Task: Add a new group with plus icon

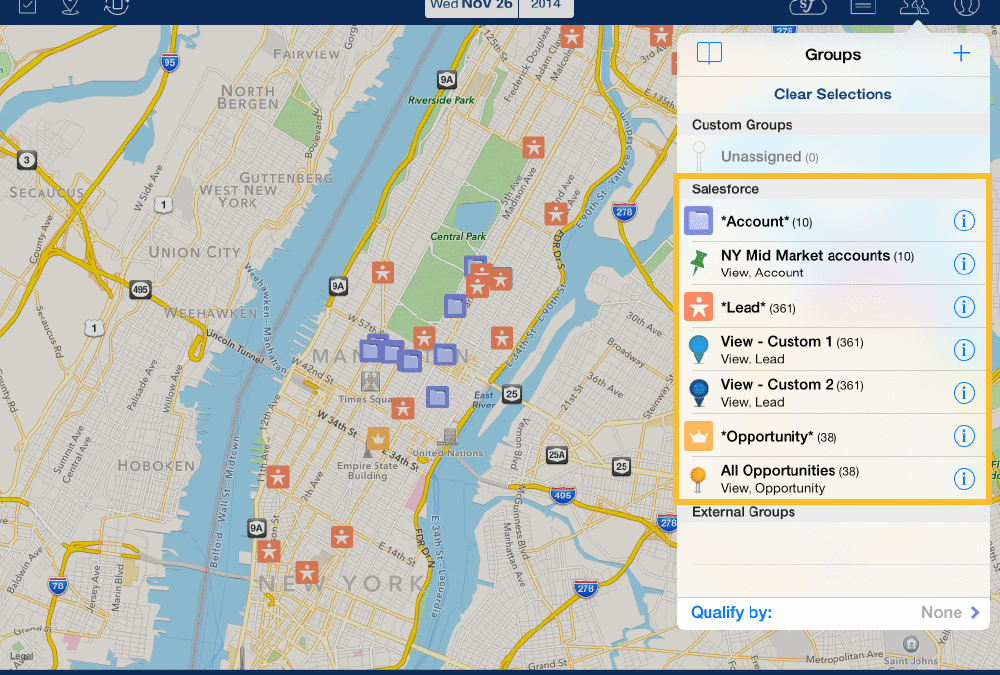Action: (x=961, y=53)
